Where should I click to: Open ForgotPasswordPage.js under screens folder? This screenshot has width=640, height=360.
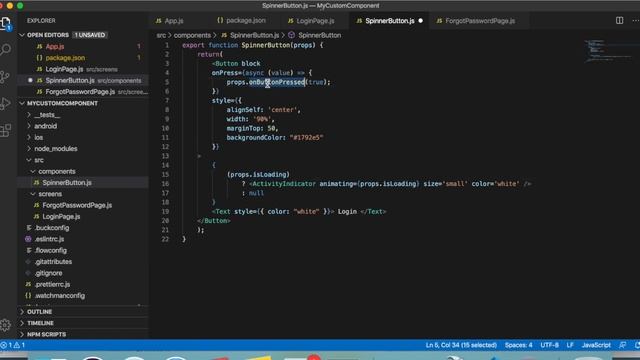pyautogui.click(x=77, y=205)
